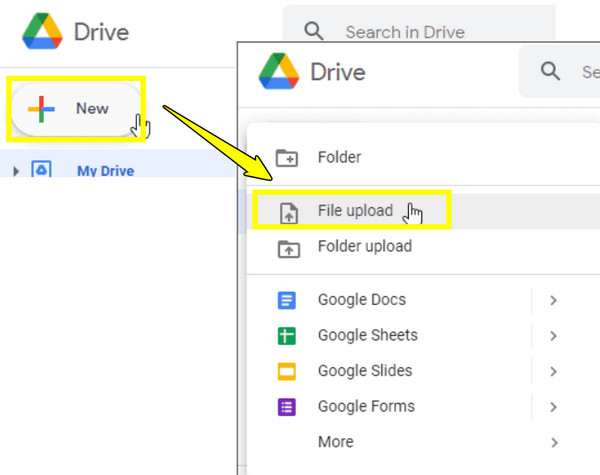
Task: Click the new Folder icon in menu
Action: click(286, 157)
